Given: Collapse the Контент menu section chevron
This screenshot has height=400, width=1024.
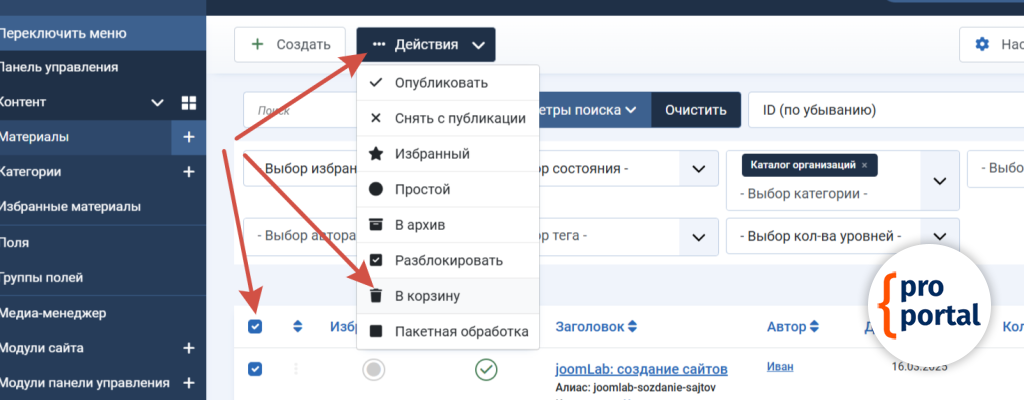Looking at the screenshot, I should (157, 102).
